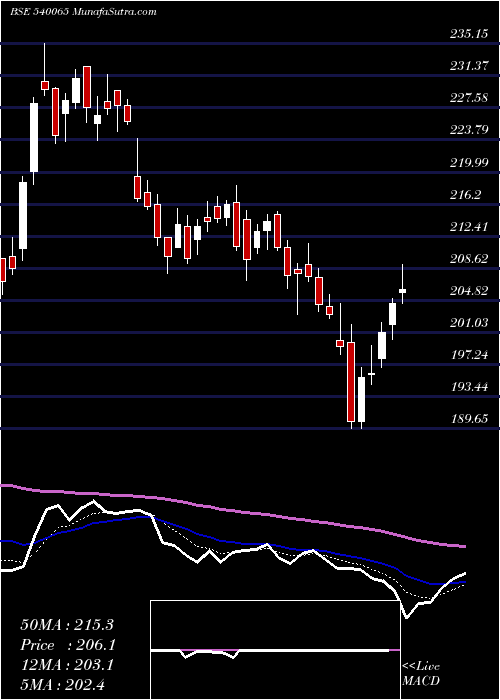The image size is (500, 700).
Task: Click the 189.65 price axis label
Action: click(469, 419)
